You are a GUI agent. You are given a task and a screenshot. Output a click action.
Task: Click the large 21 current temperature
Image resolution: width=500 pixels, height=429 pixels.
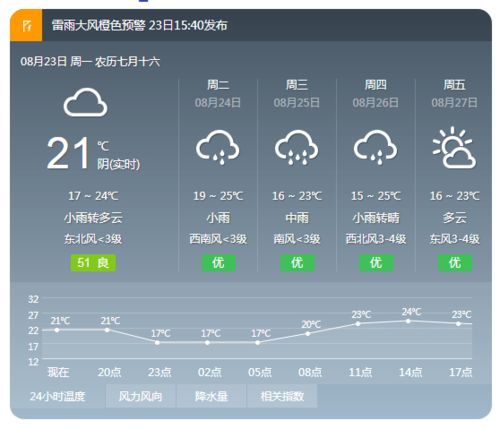pyautogui.click(x=68, y=153)
